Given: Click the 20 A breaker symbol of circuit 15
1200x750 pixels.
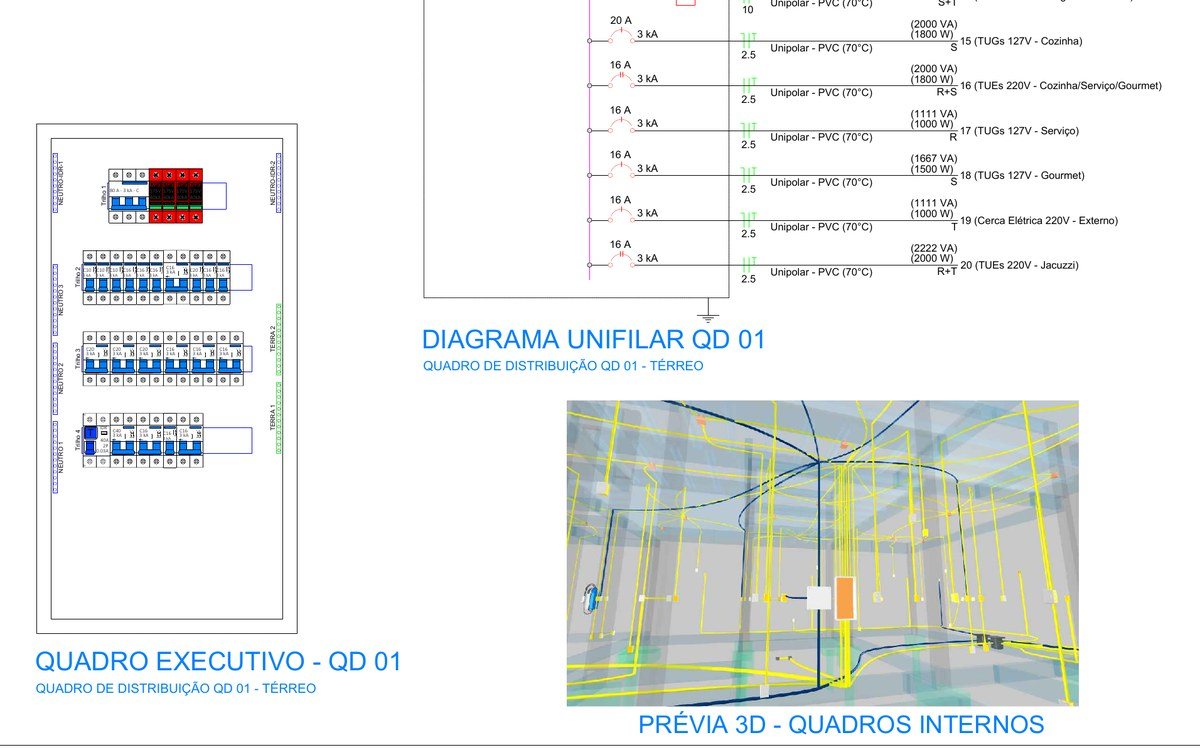Looking at the screenshot, I should [x=622, y=33].
